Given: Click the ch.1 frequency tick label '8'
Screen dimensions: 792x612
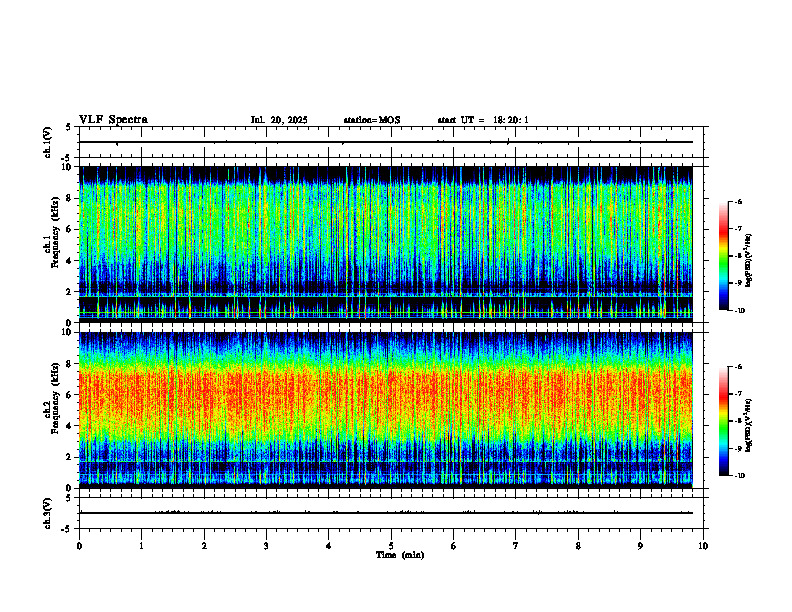Looking at the screenshot, I should click(x=70, y=198).
